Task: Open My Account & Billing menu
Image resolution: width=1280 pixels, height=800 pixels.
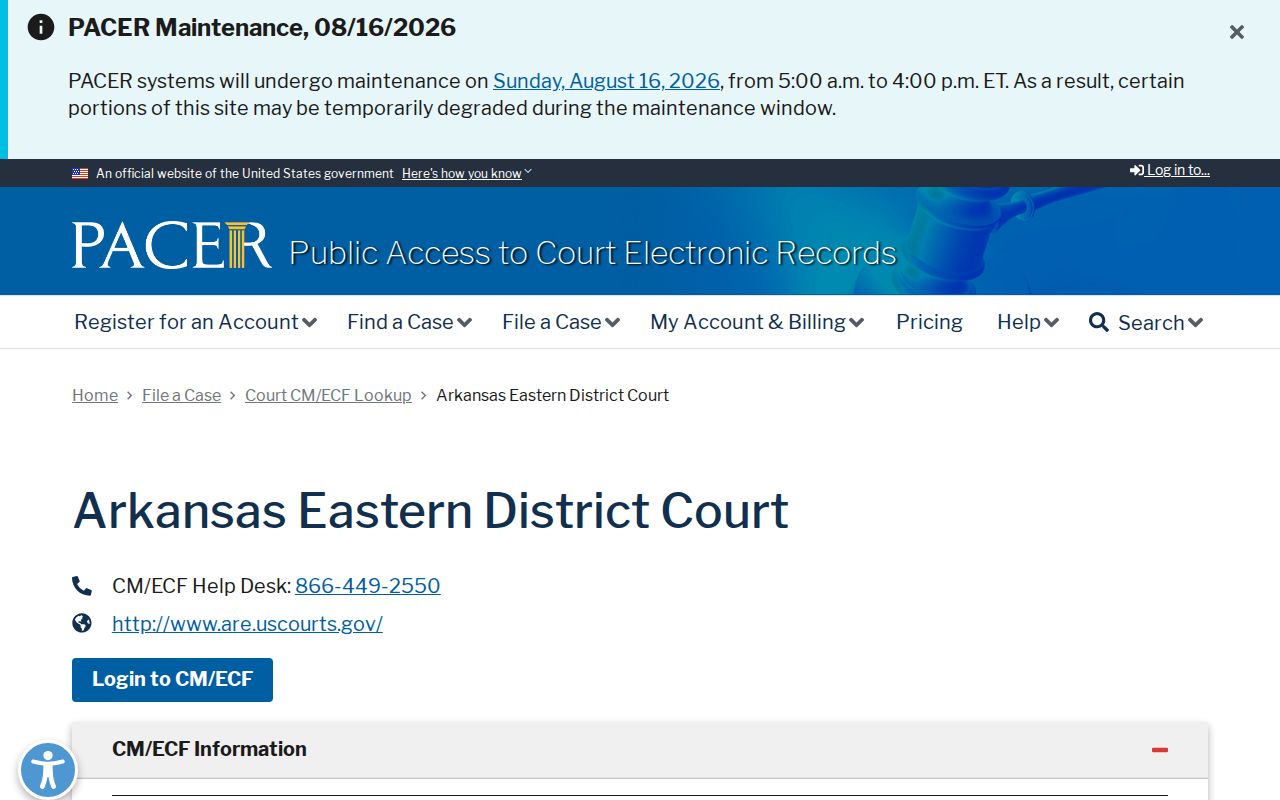Action: (x=757, y=322)
